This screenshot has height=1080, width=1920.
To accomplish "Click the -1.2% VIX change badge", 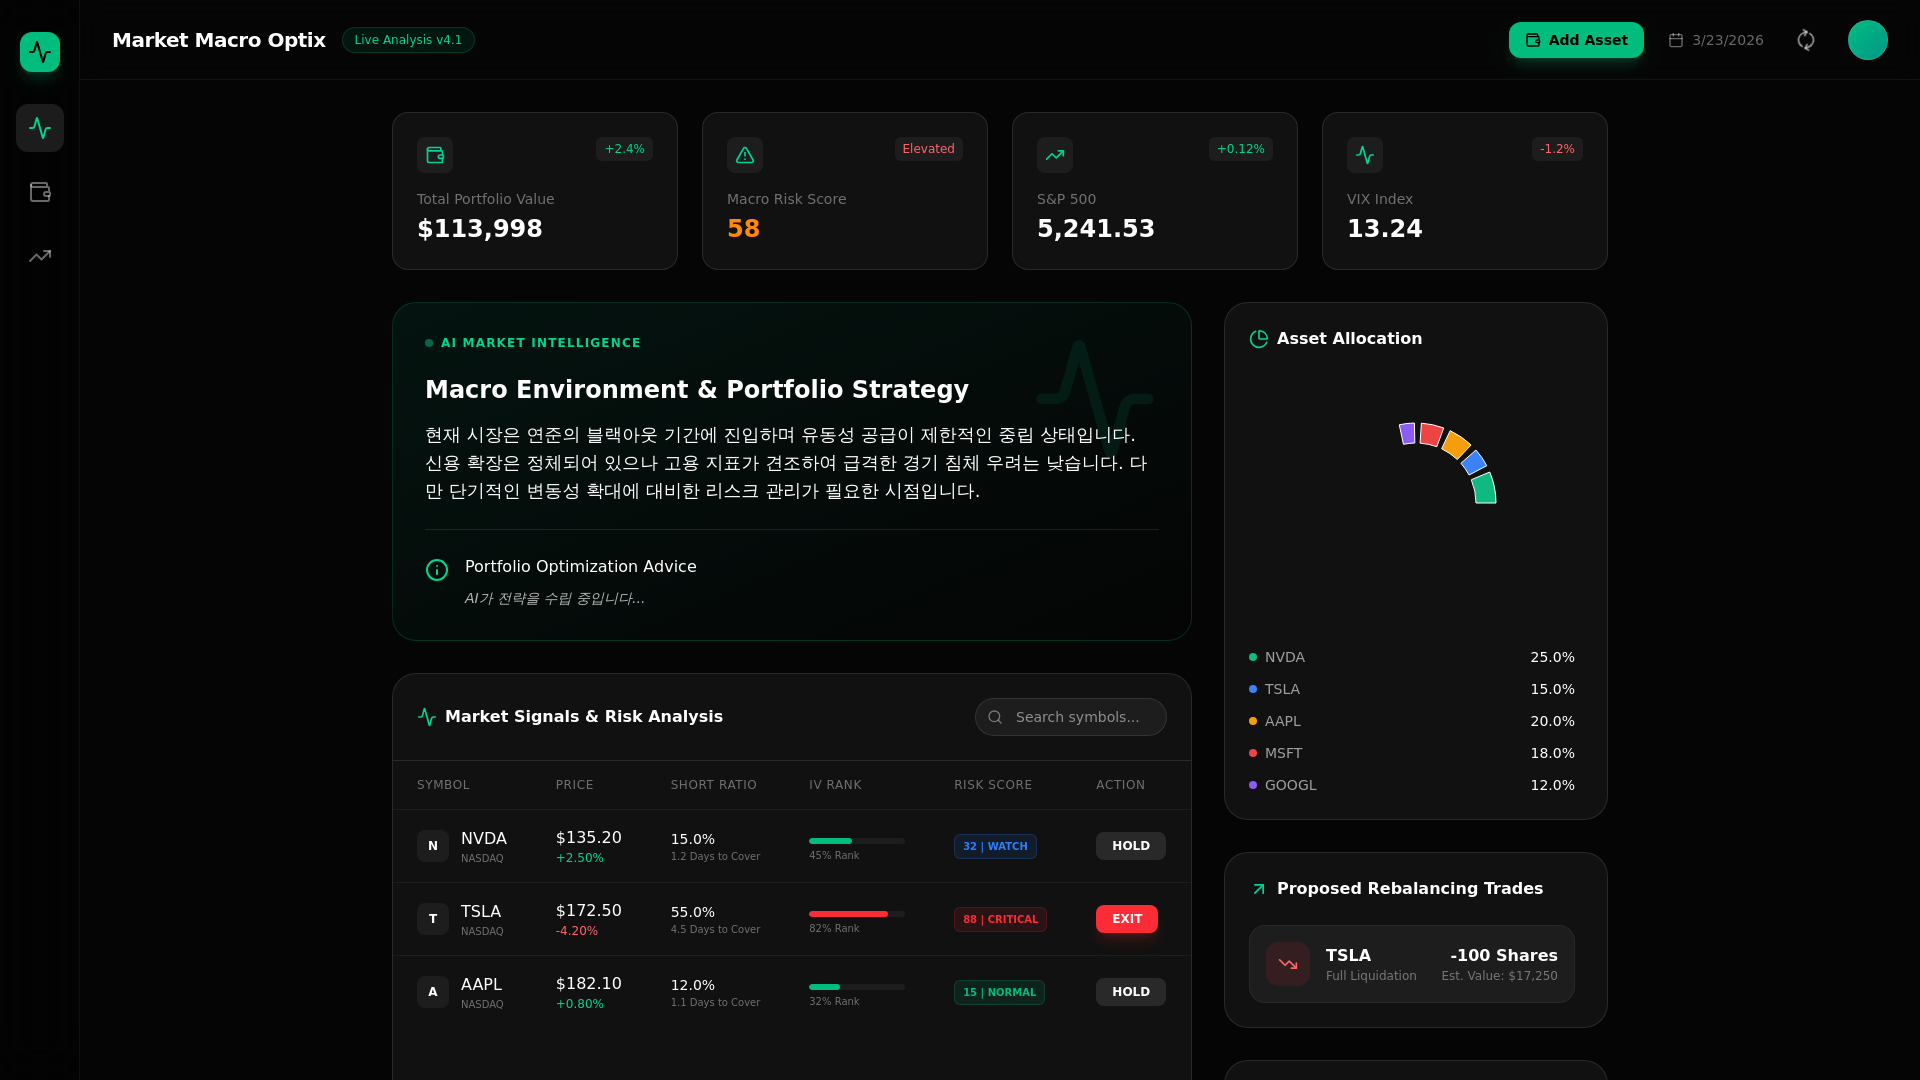I will (1557, 149).
